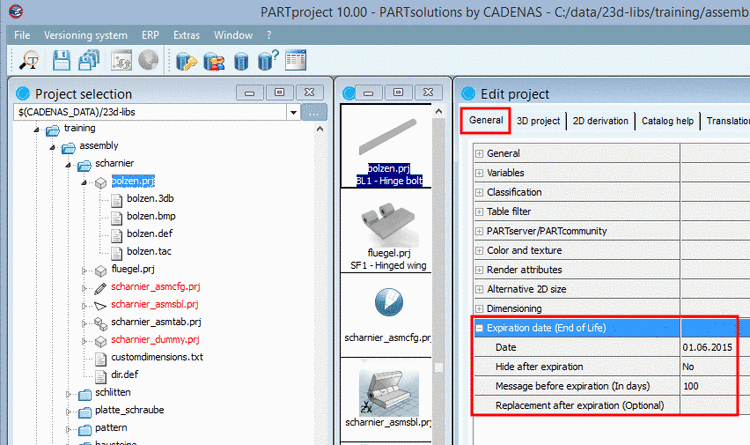Switch to the 3D project tab
This screenshot has width=750, height=445.
click(538, 121)
